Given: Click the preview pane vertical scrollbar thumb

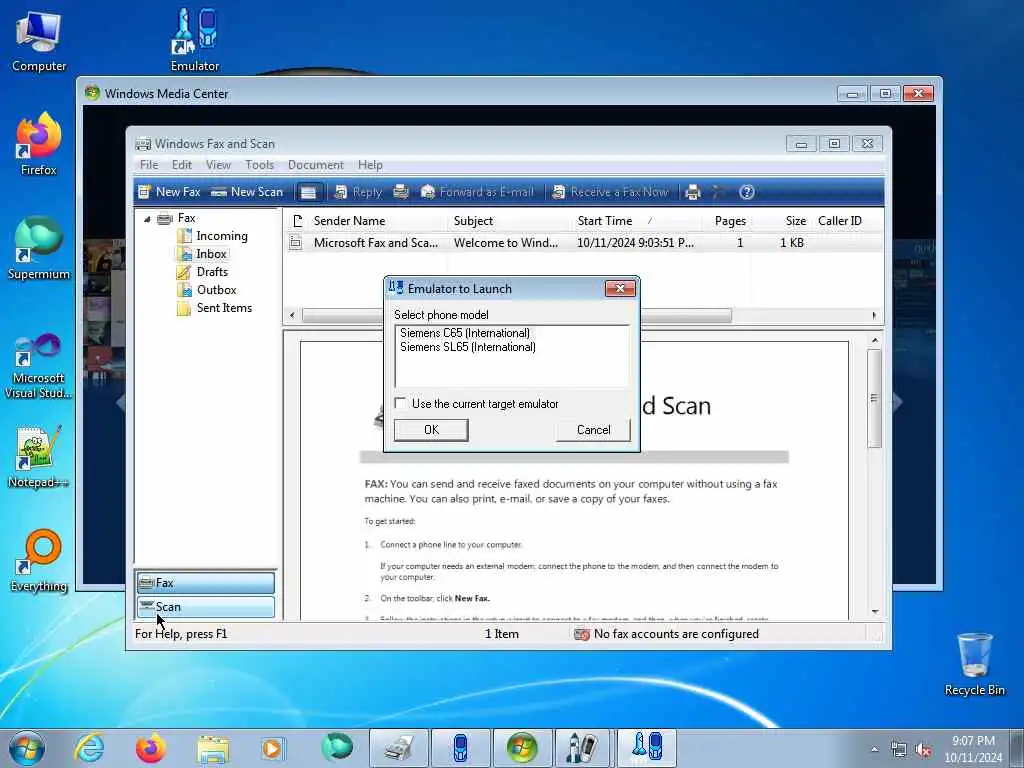Looking at the screenshot, I should pos(874,398).
